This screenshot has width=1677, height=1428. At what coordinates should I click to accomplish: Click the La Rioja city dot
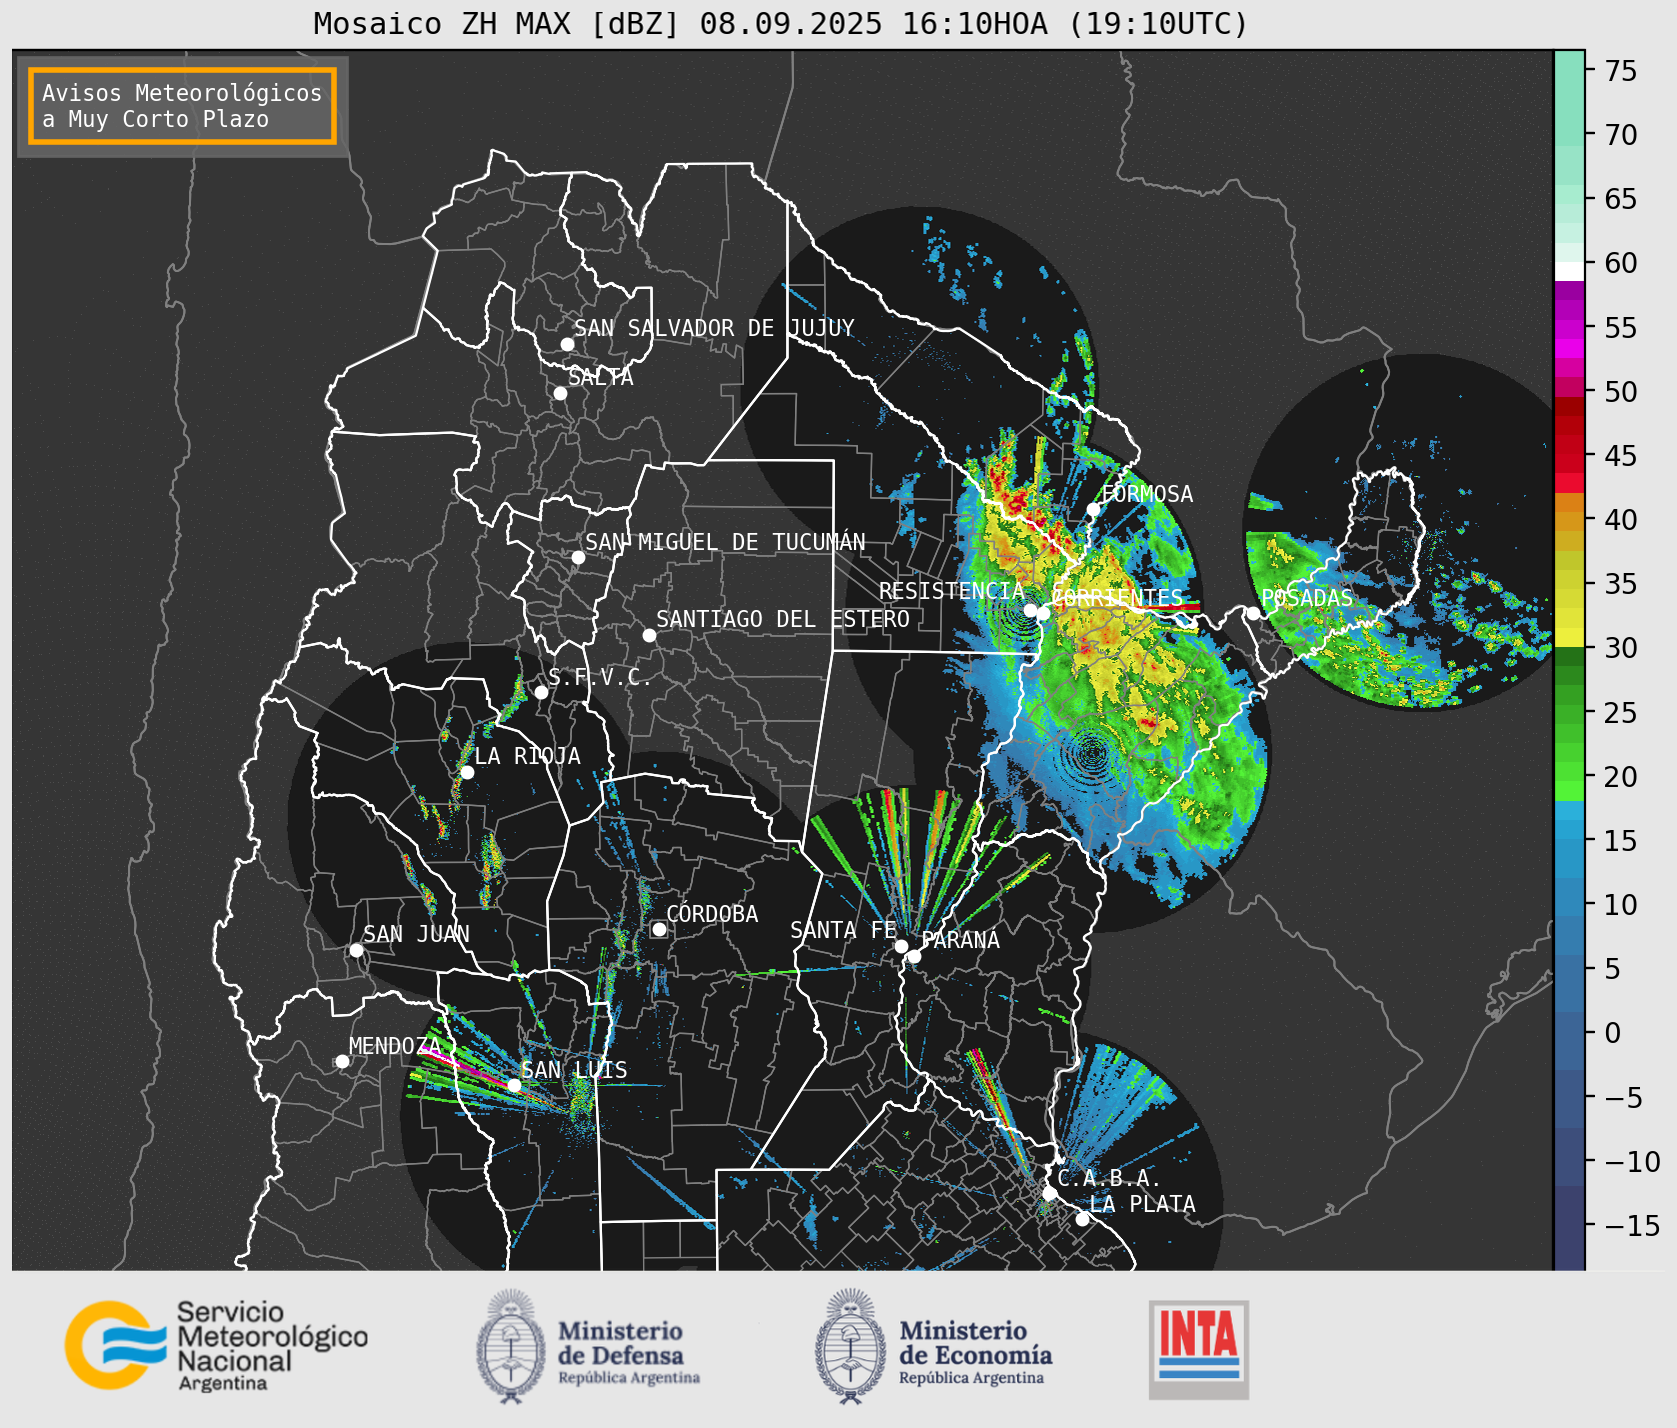(x=467, y=772)
